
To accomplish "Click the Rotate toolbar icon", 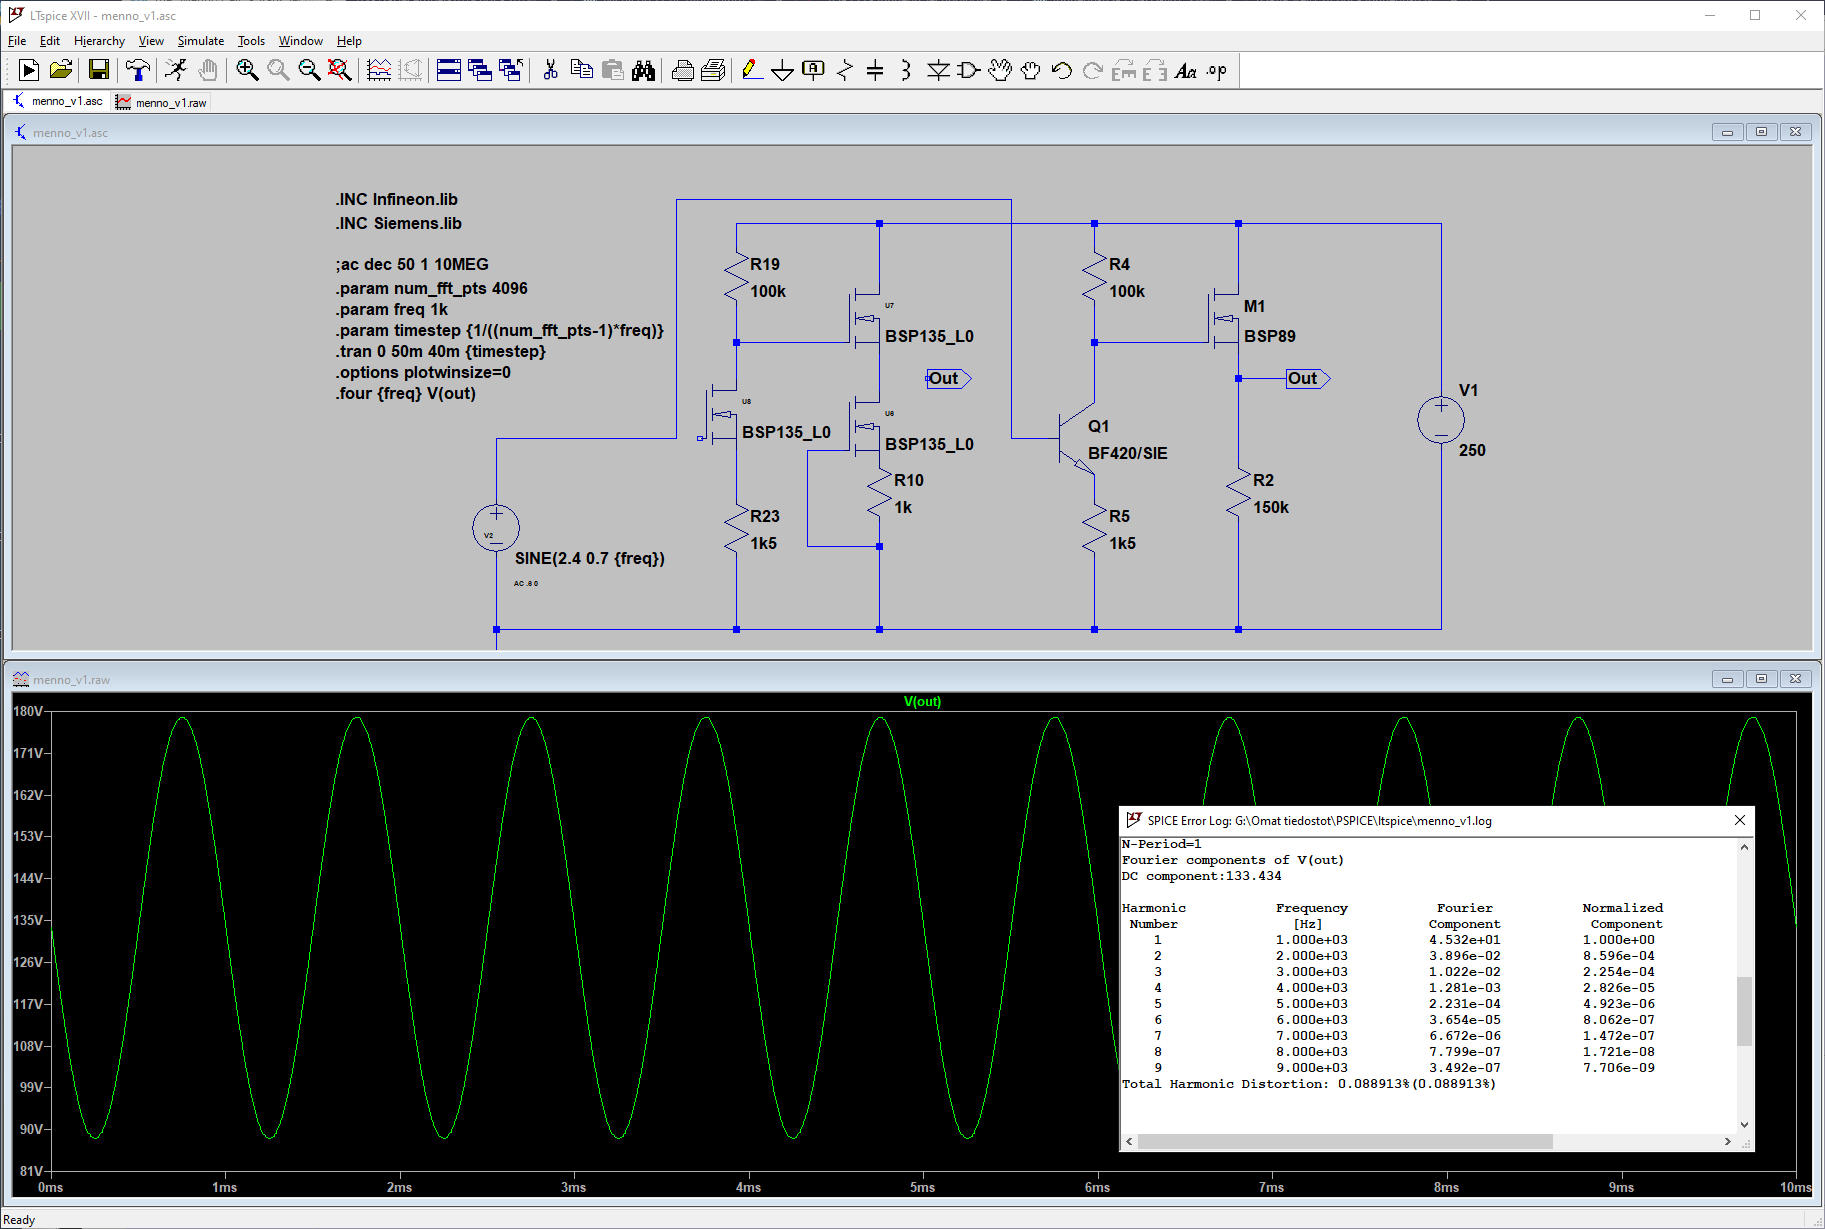I will (x=1124, y=70).
